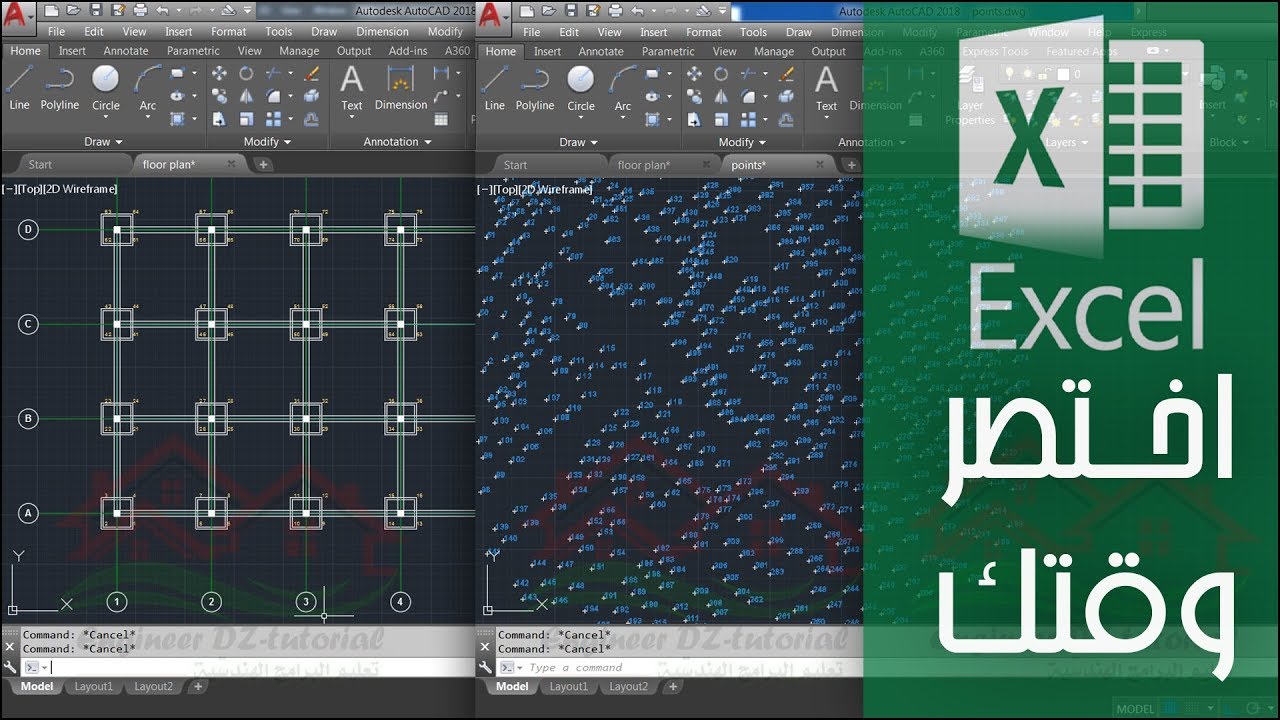Click the customization wrench in left window command line
This screenshot has width=1280, height=720.
[11, 667]
